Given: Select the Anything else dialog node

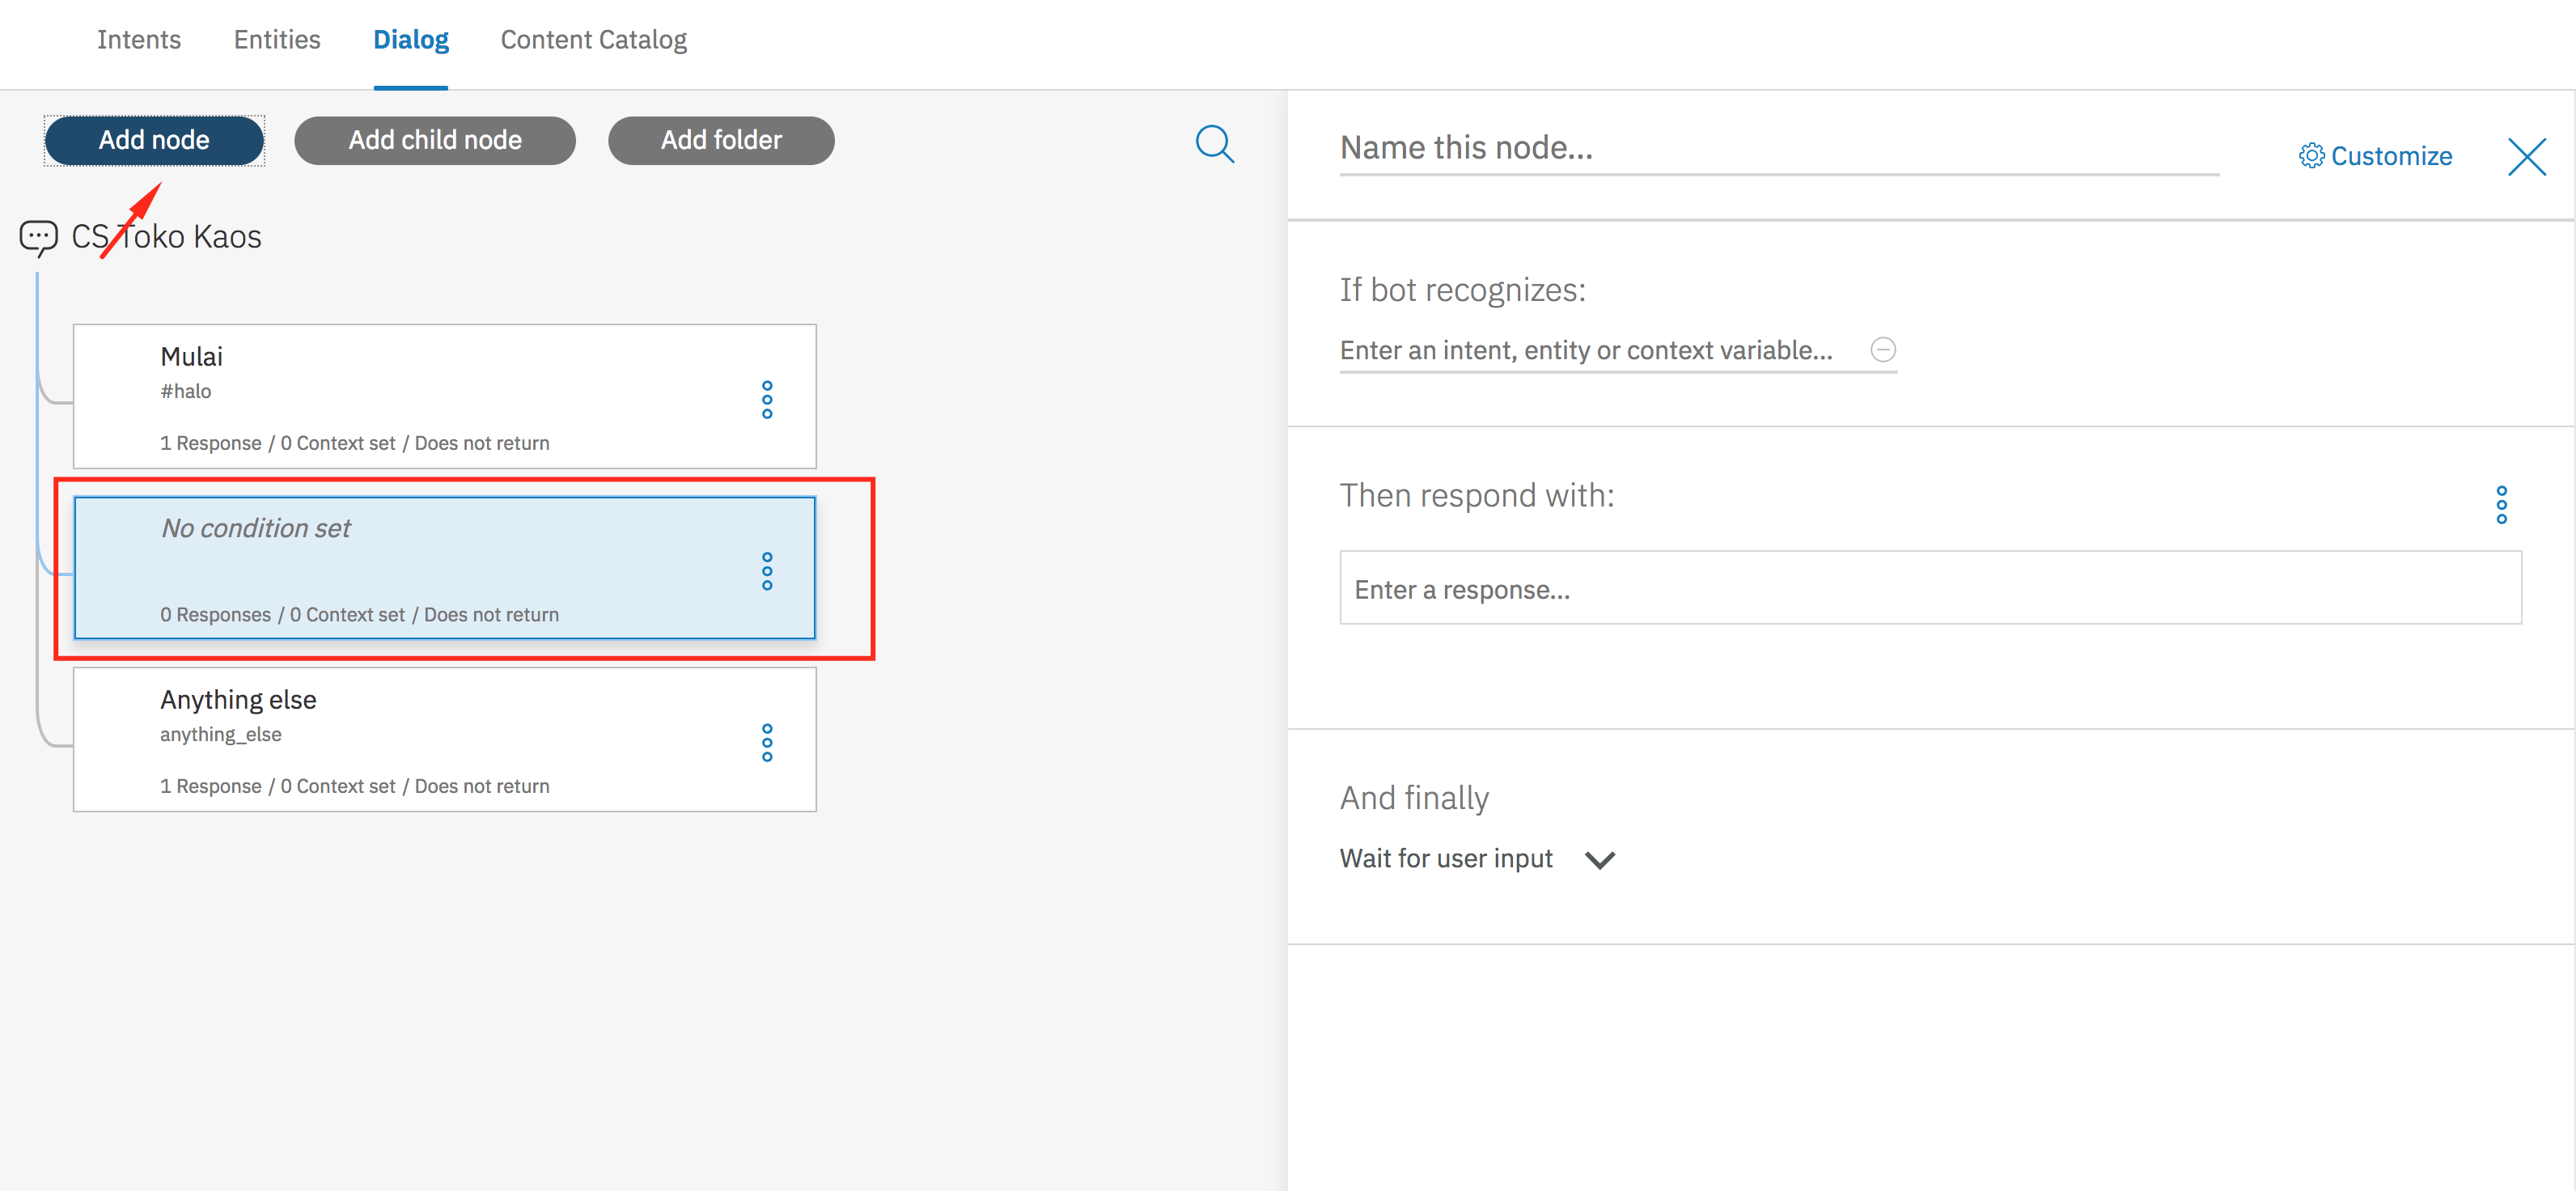Looking at the screenshot, I should tap(445, 739).
